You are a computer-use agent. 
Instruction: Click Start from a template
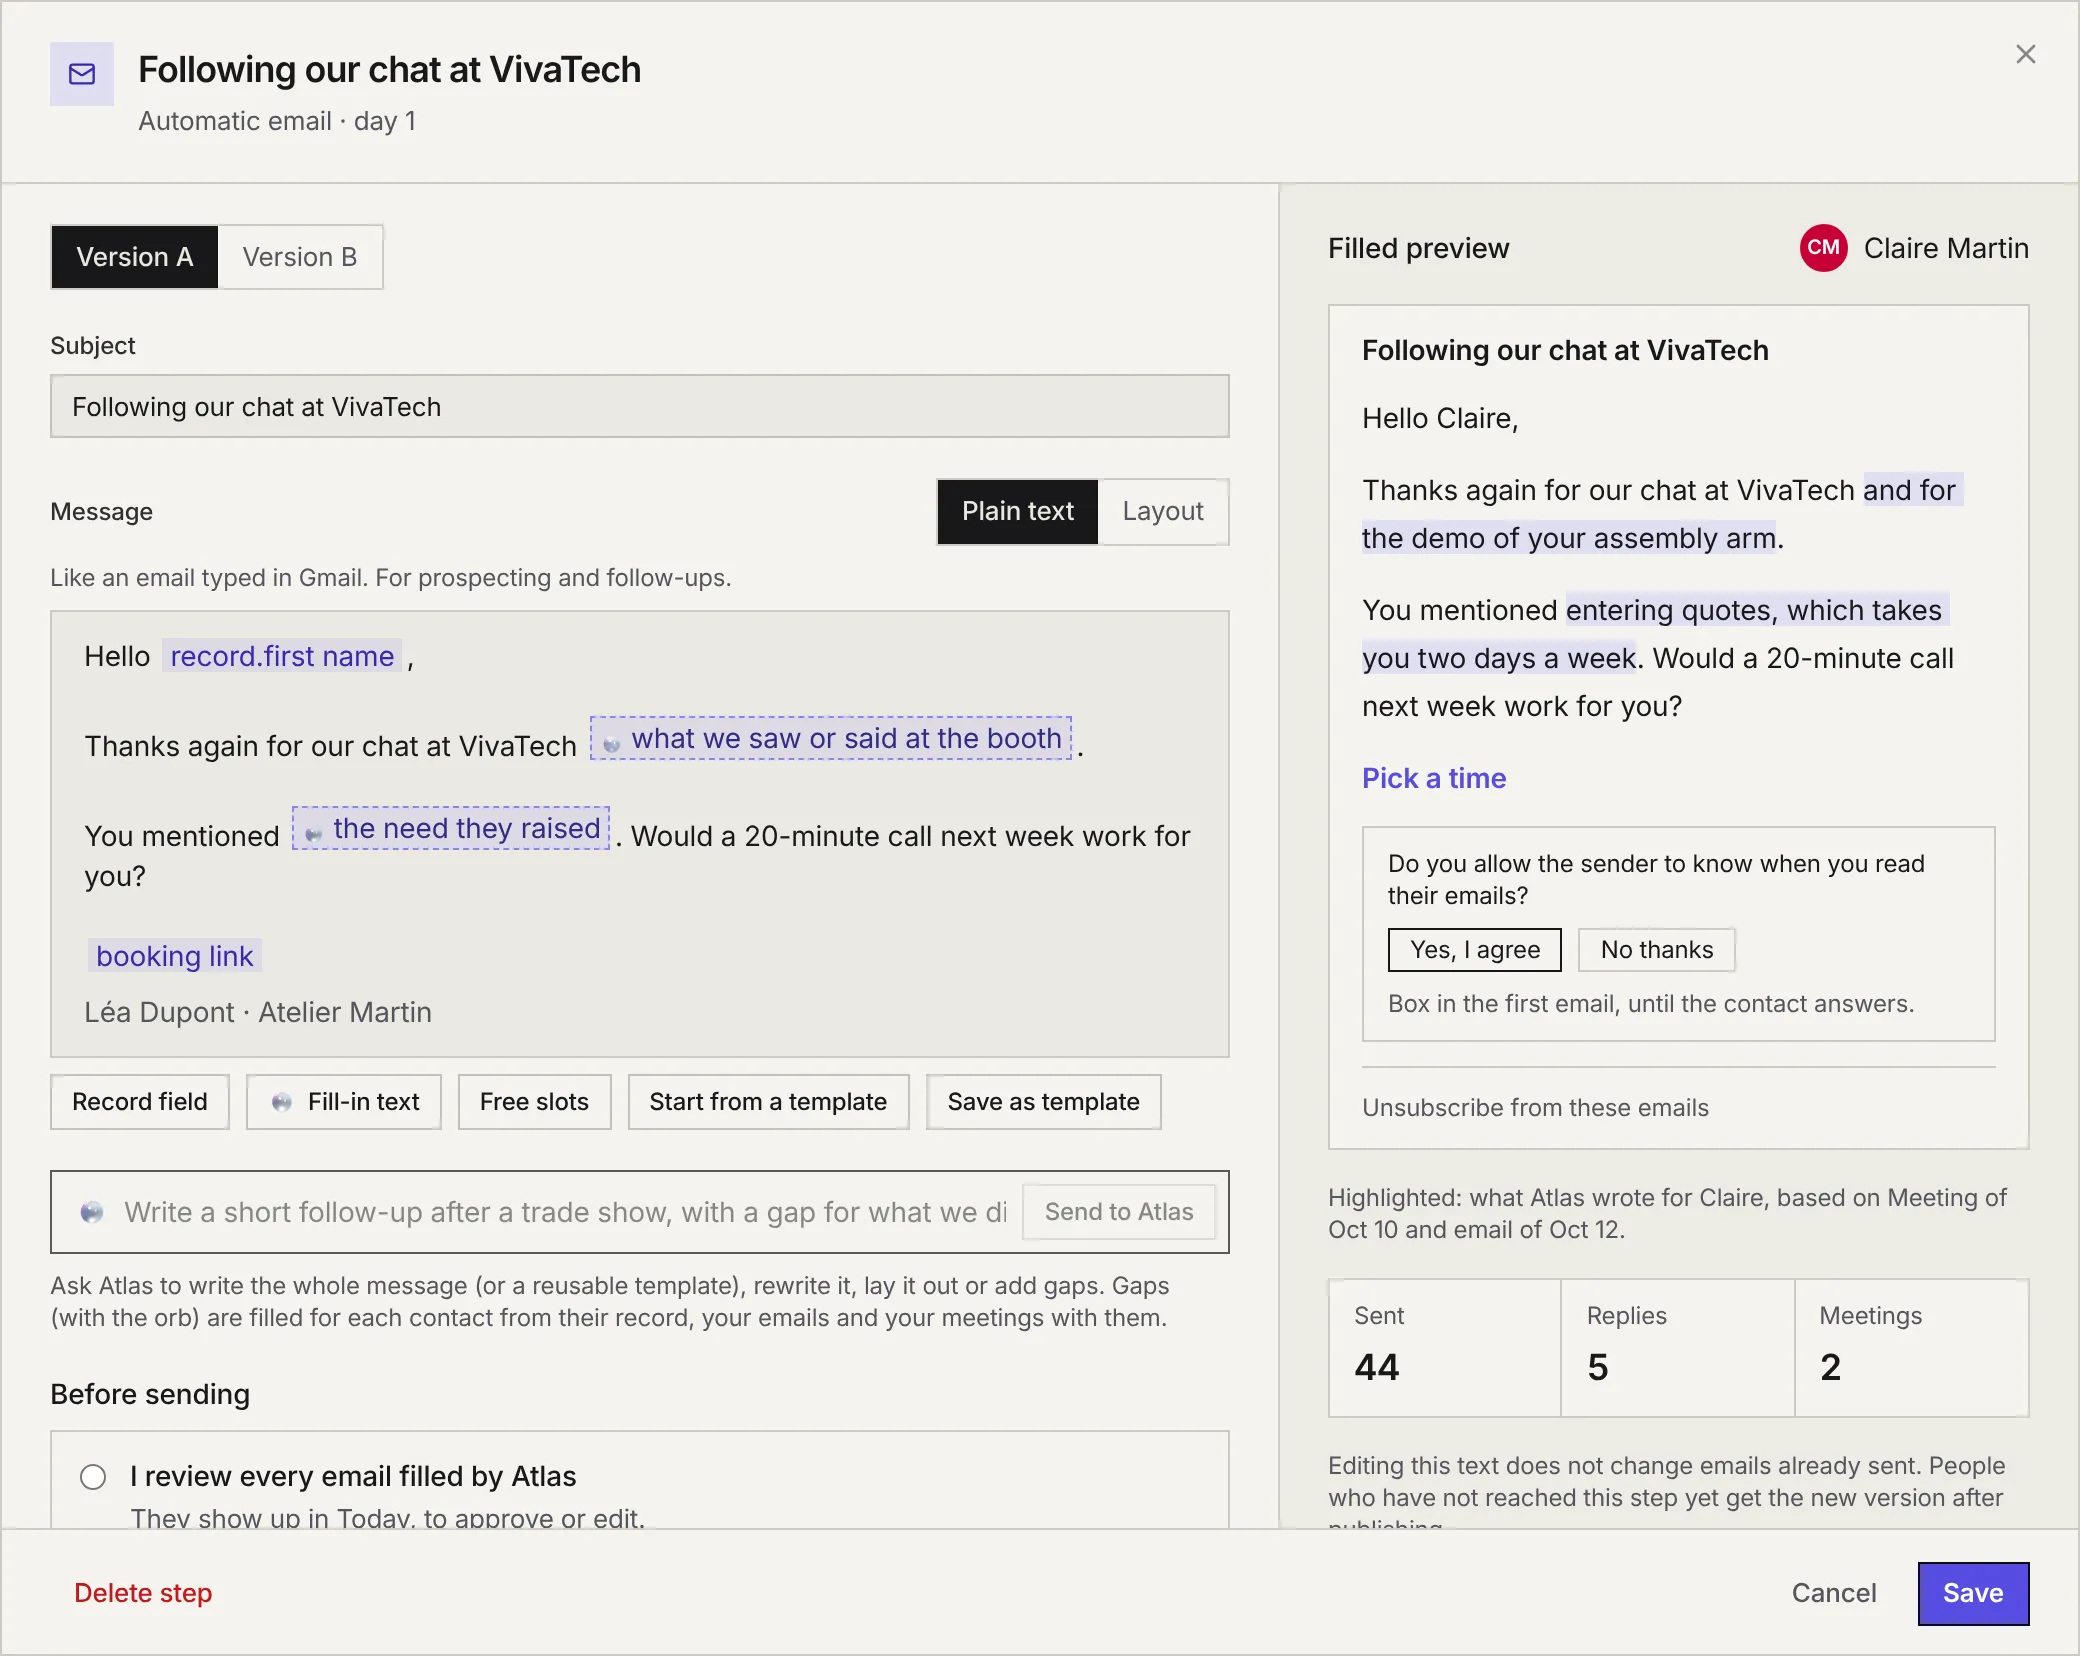[768, 1102]
